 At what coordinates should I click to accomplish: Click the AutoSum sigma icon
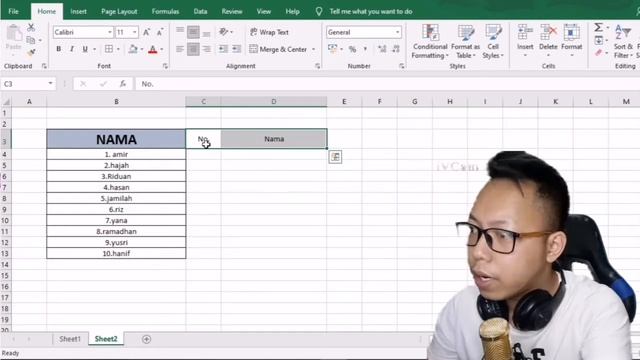[598, 27]
